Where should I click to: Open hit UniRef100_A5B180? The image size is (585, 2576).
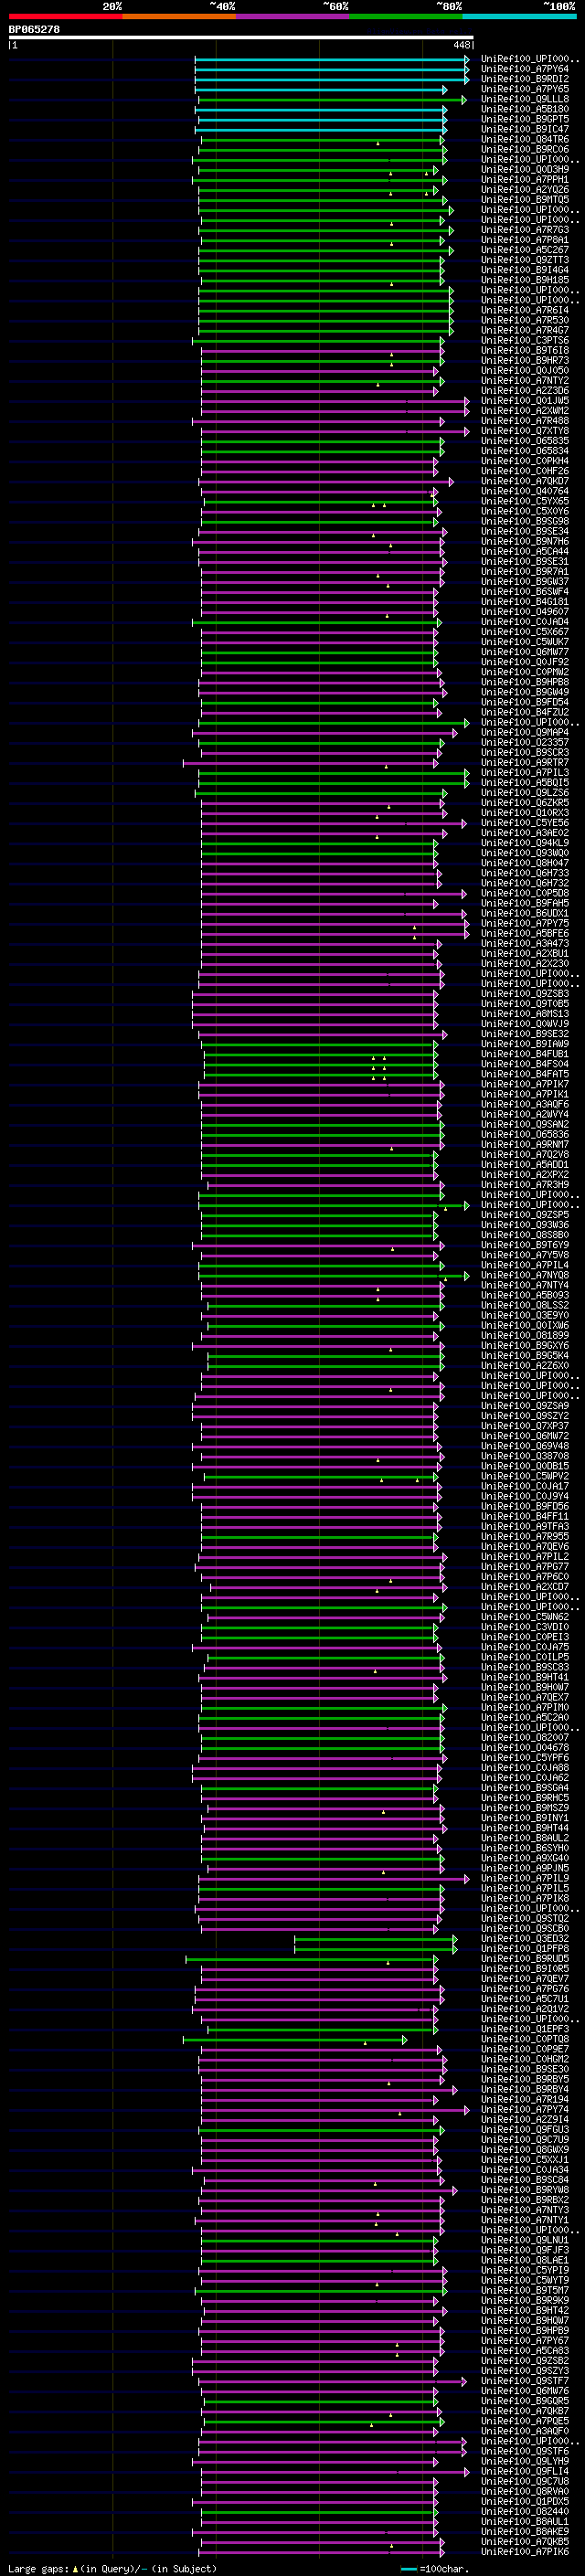point(525,109)
